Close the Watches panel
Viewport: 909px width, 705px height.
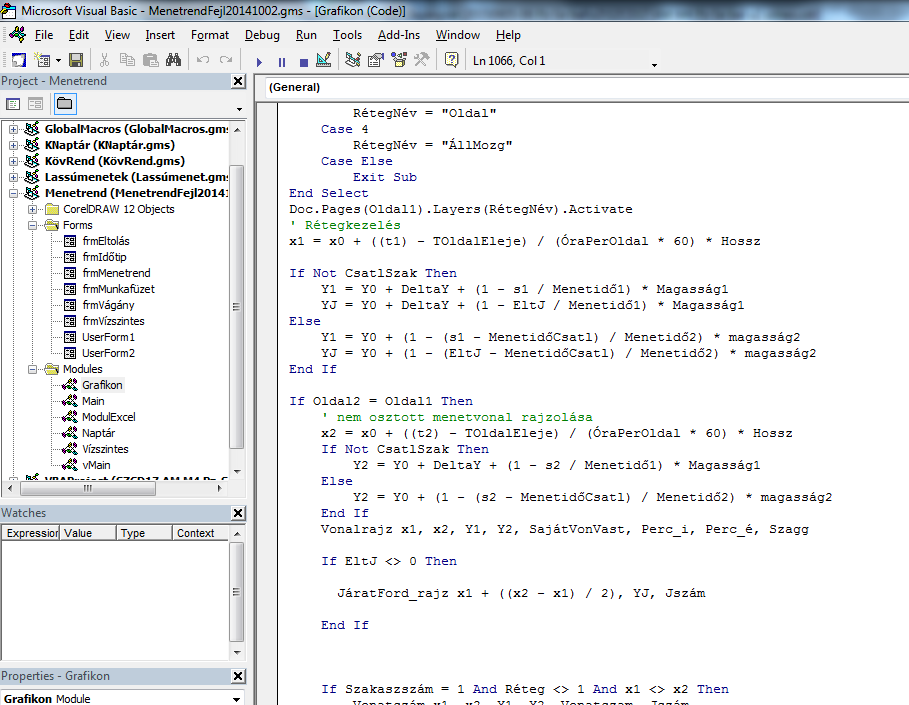pos(238,513)
